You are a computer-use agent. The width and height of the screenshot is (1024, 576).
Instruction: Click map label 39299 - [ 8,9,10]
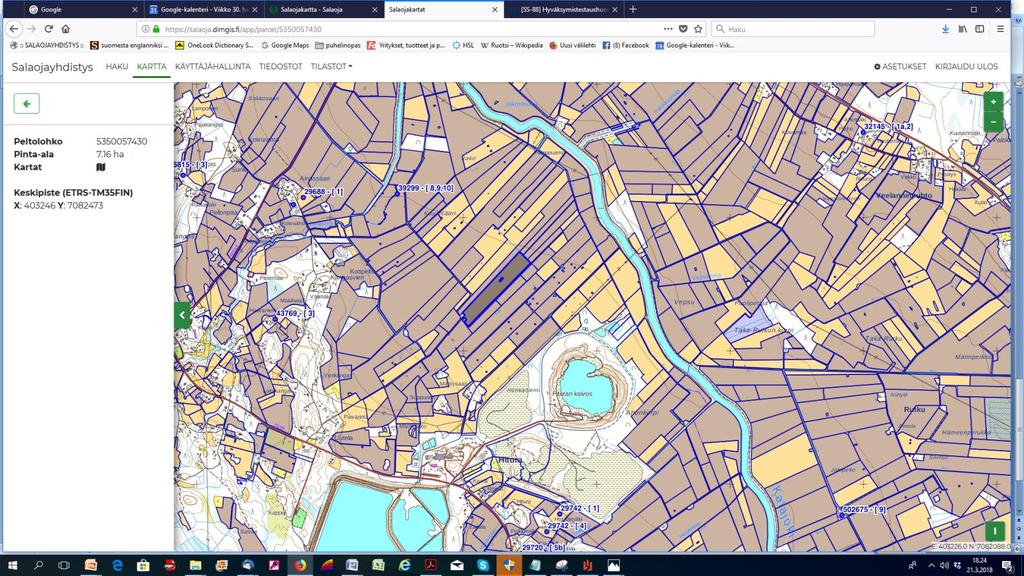(425, 188)
